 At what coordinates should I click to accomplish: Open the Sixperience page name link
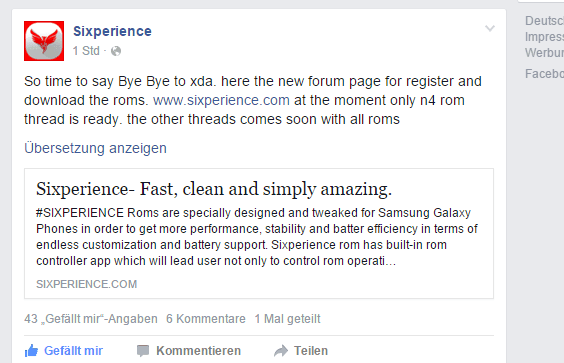click(112, 31)
